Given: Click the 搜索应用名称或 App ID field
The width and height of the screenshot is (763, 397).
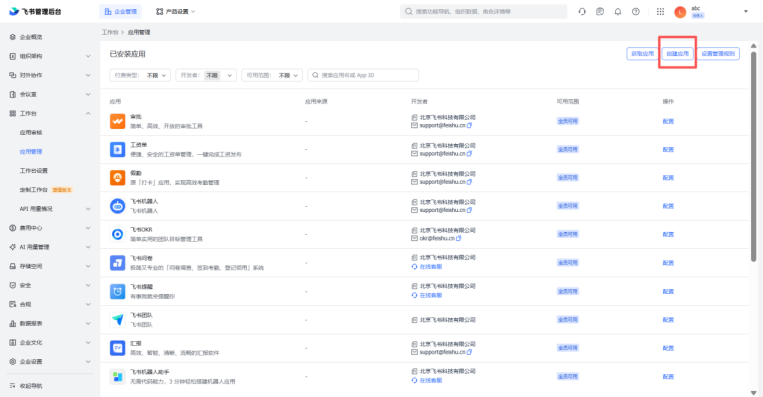Looking at the screenshot, I should point(363,75).
